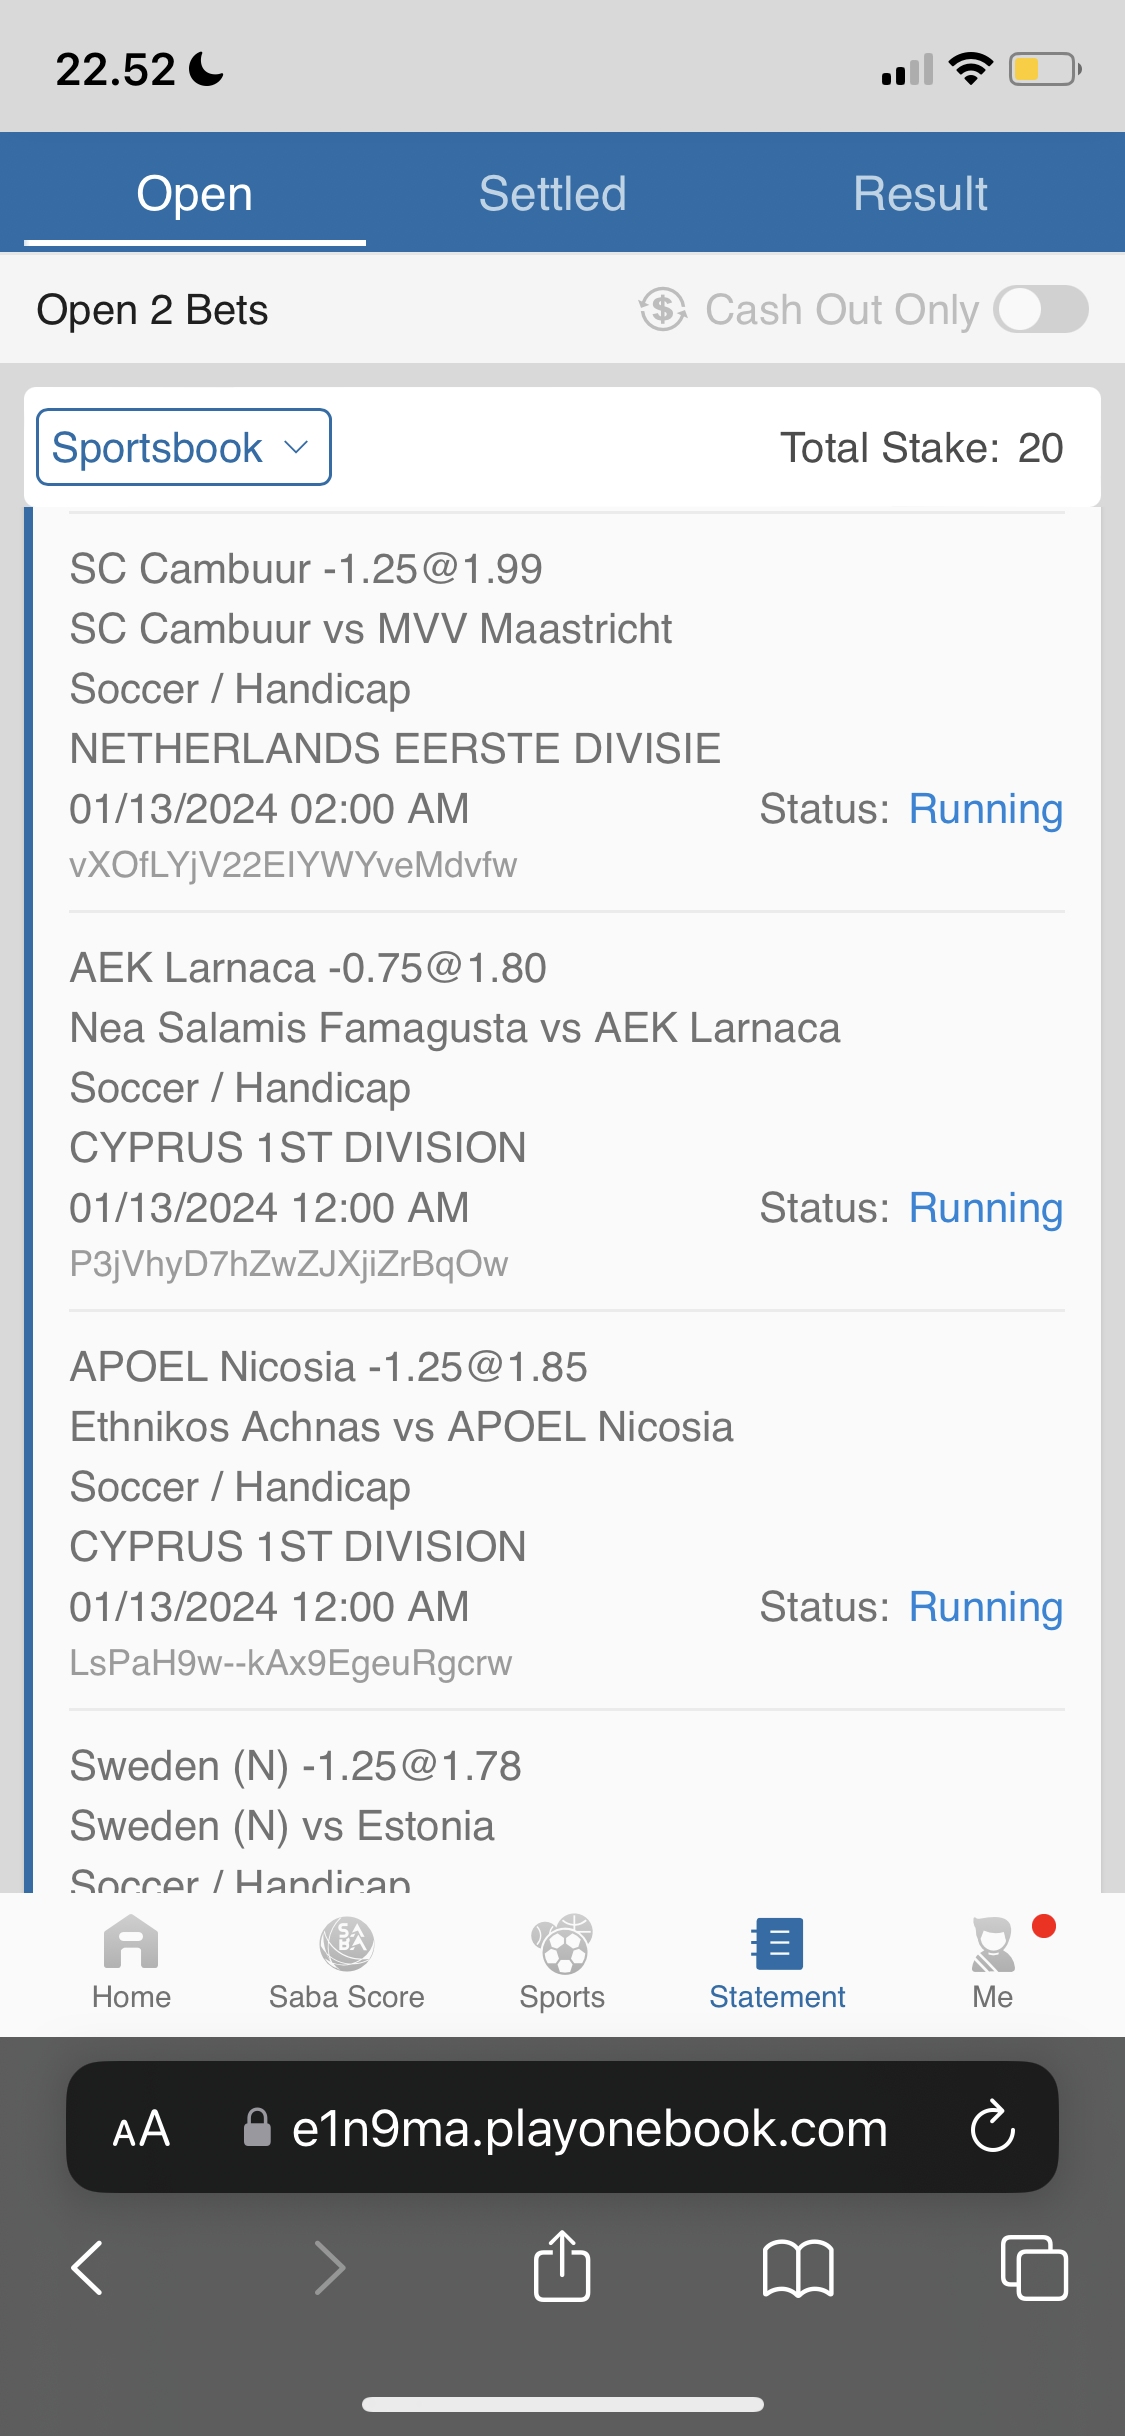Open Safari bookmarks book icon

pyautogui.click(x=797, y=2267)
